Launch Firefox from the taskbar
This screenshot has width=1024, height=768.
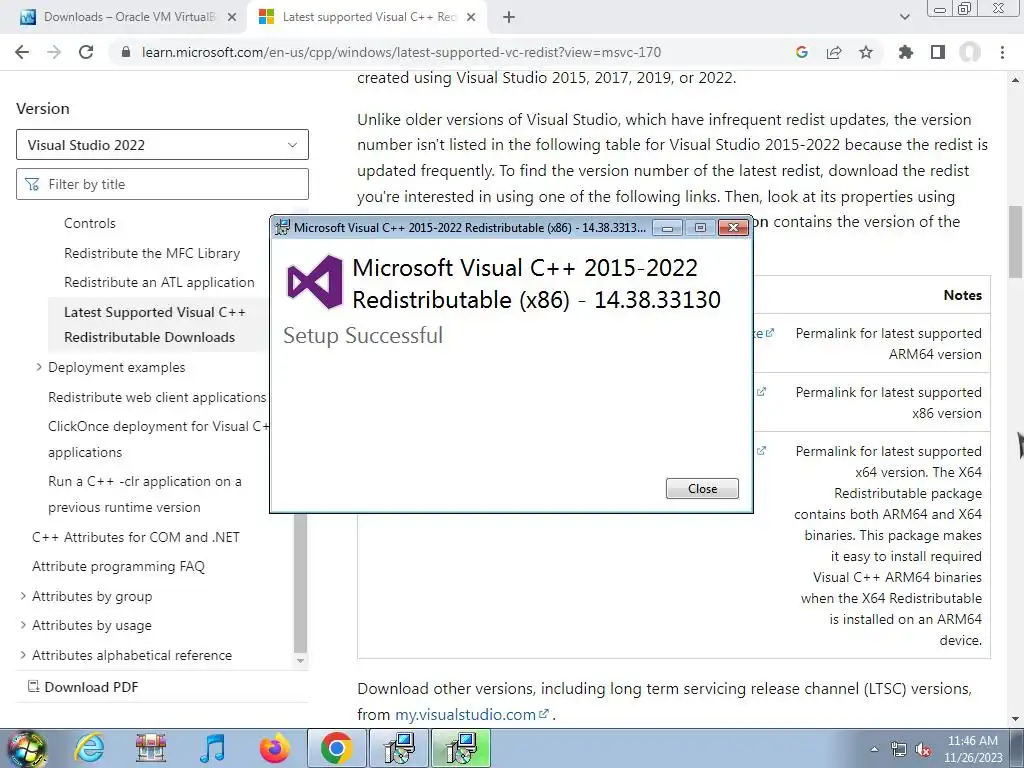[274, 748]
